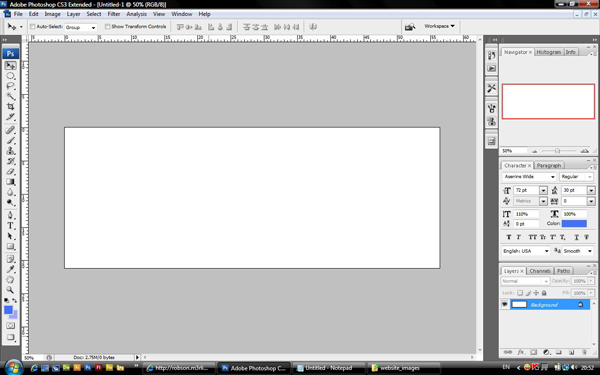Viewport: 600px width, 375px height.
Task: Select the Notes tool
Action: 11,259
